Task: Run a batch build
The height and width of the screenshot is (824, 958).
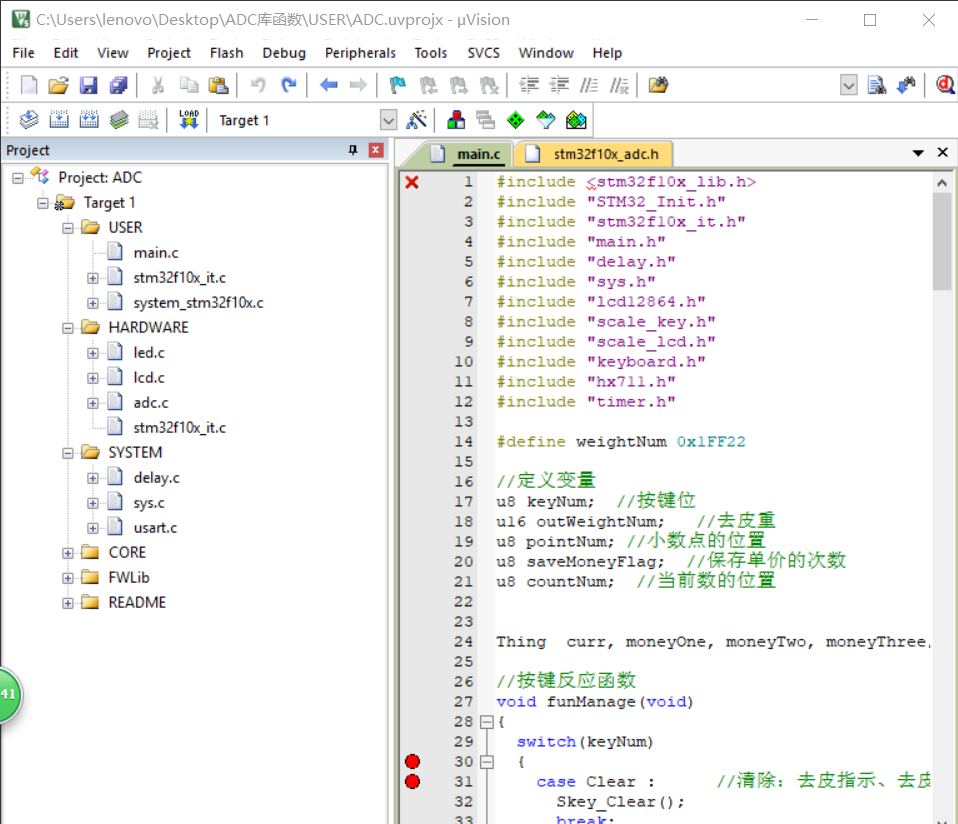Action: tap(119, 120)
